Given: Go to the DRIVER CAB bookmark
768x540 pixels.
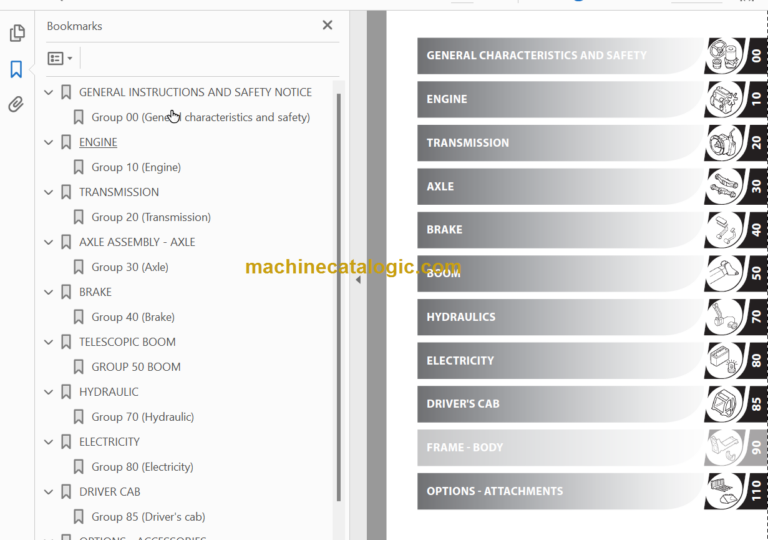Looking at the screenshot, I should 110,492.
